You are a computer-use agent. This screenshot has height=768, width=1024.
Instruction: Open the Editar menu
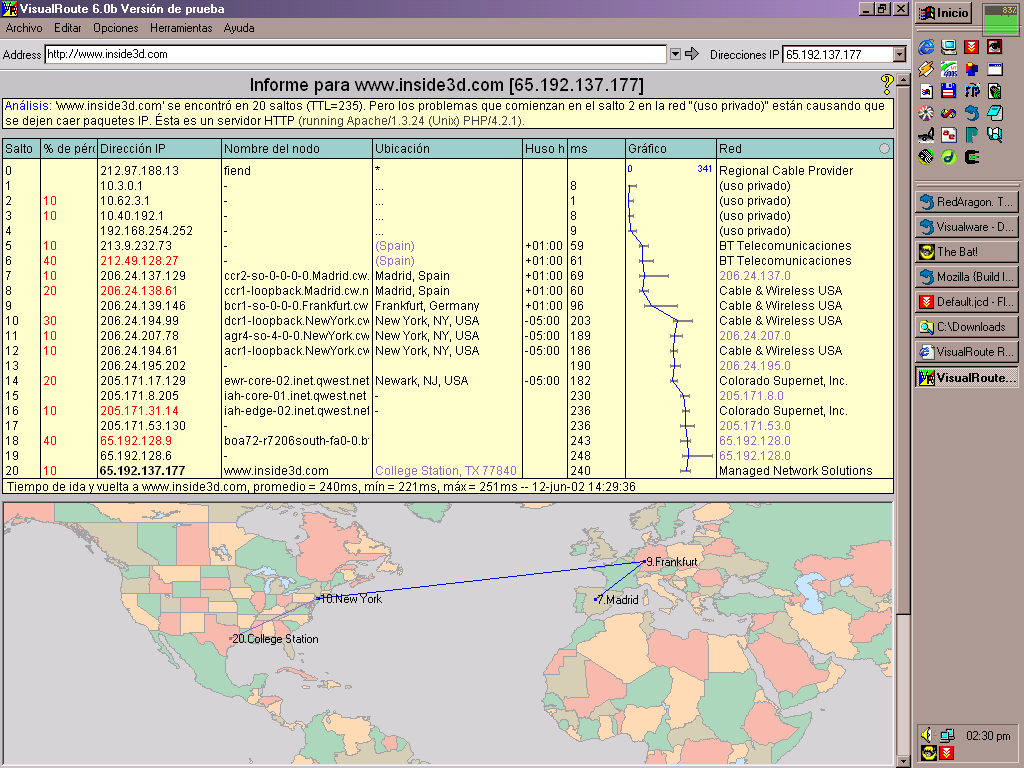[68, 28]
